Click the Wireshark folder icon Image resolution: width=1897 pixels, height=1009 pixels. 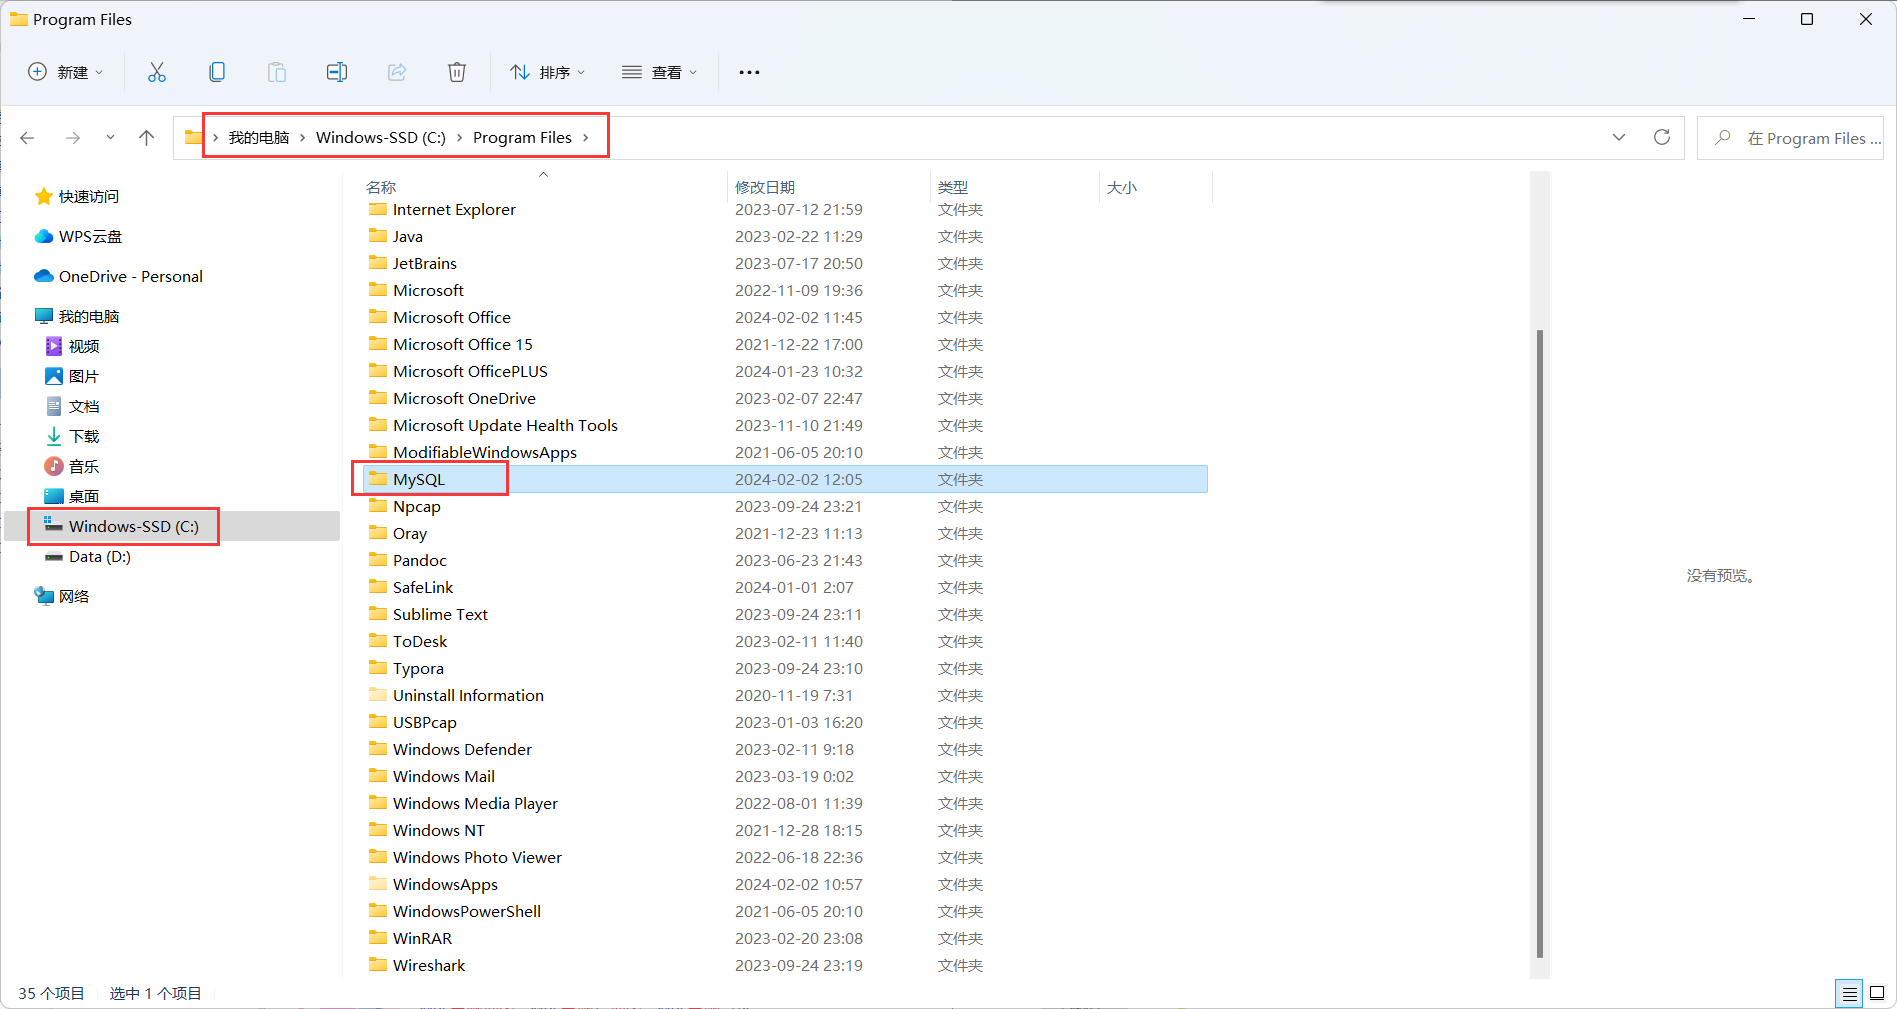(378, 965)
